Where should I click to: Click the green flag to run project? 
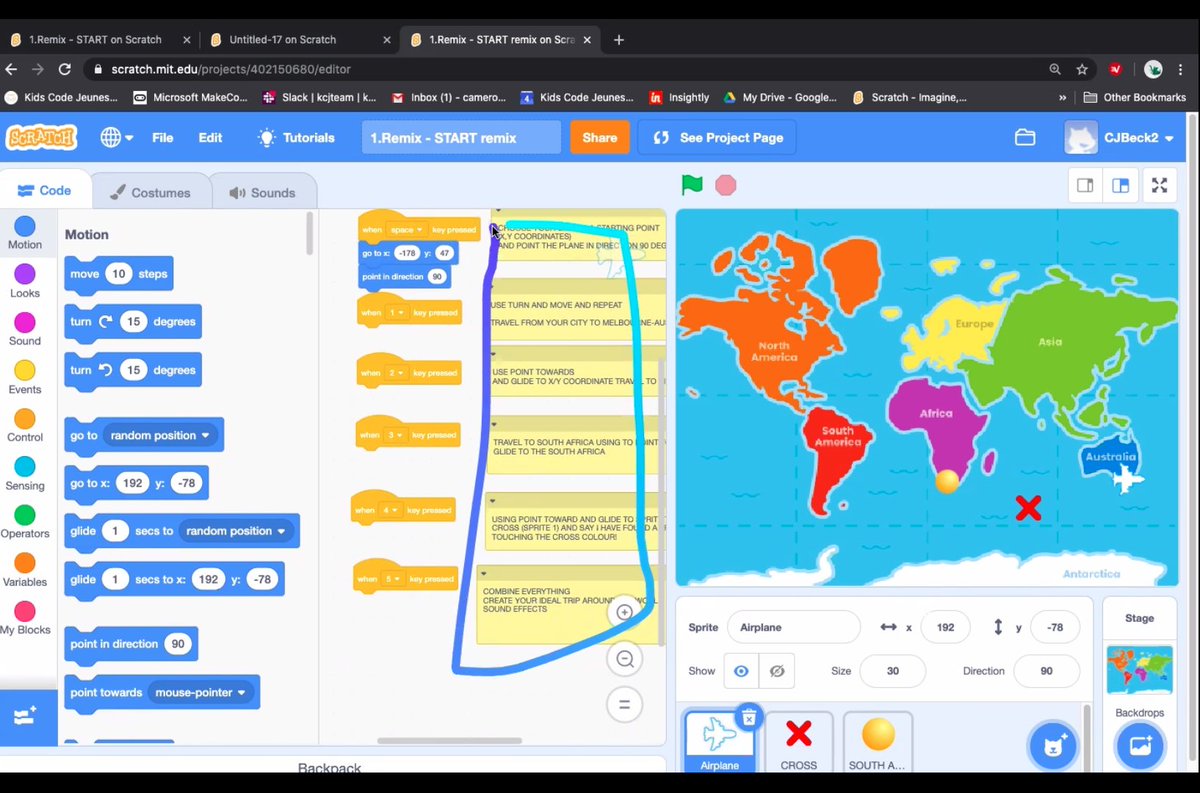point(692,185)
